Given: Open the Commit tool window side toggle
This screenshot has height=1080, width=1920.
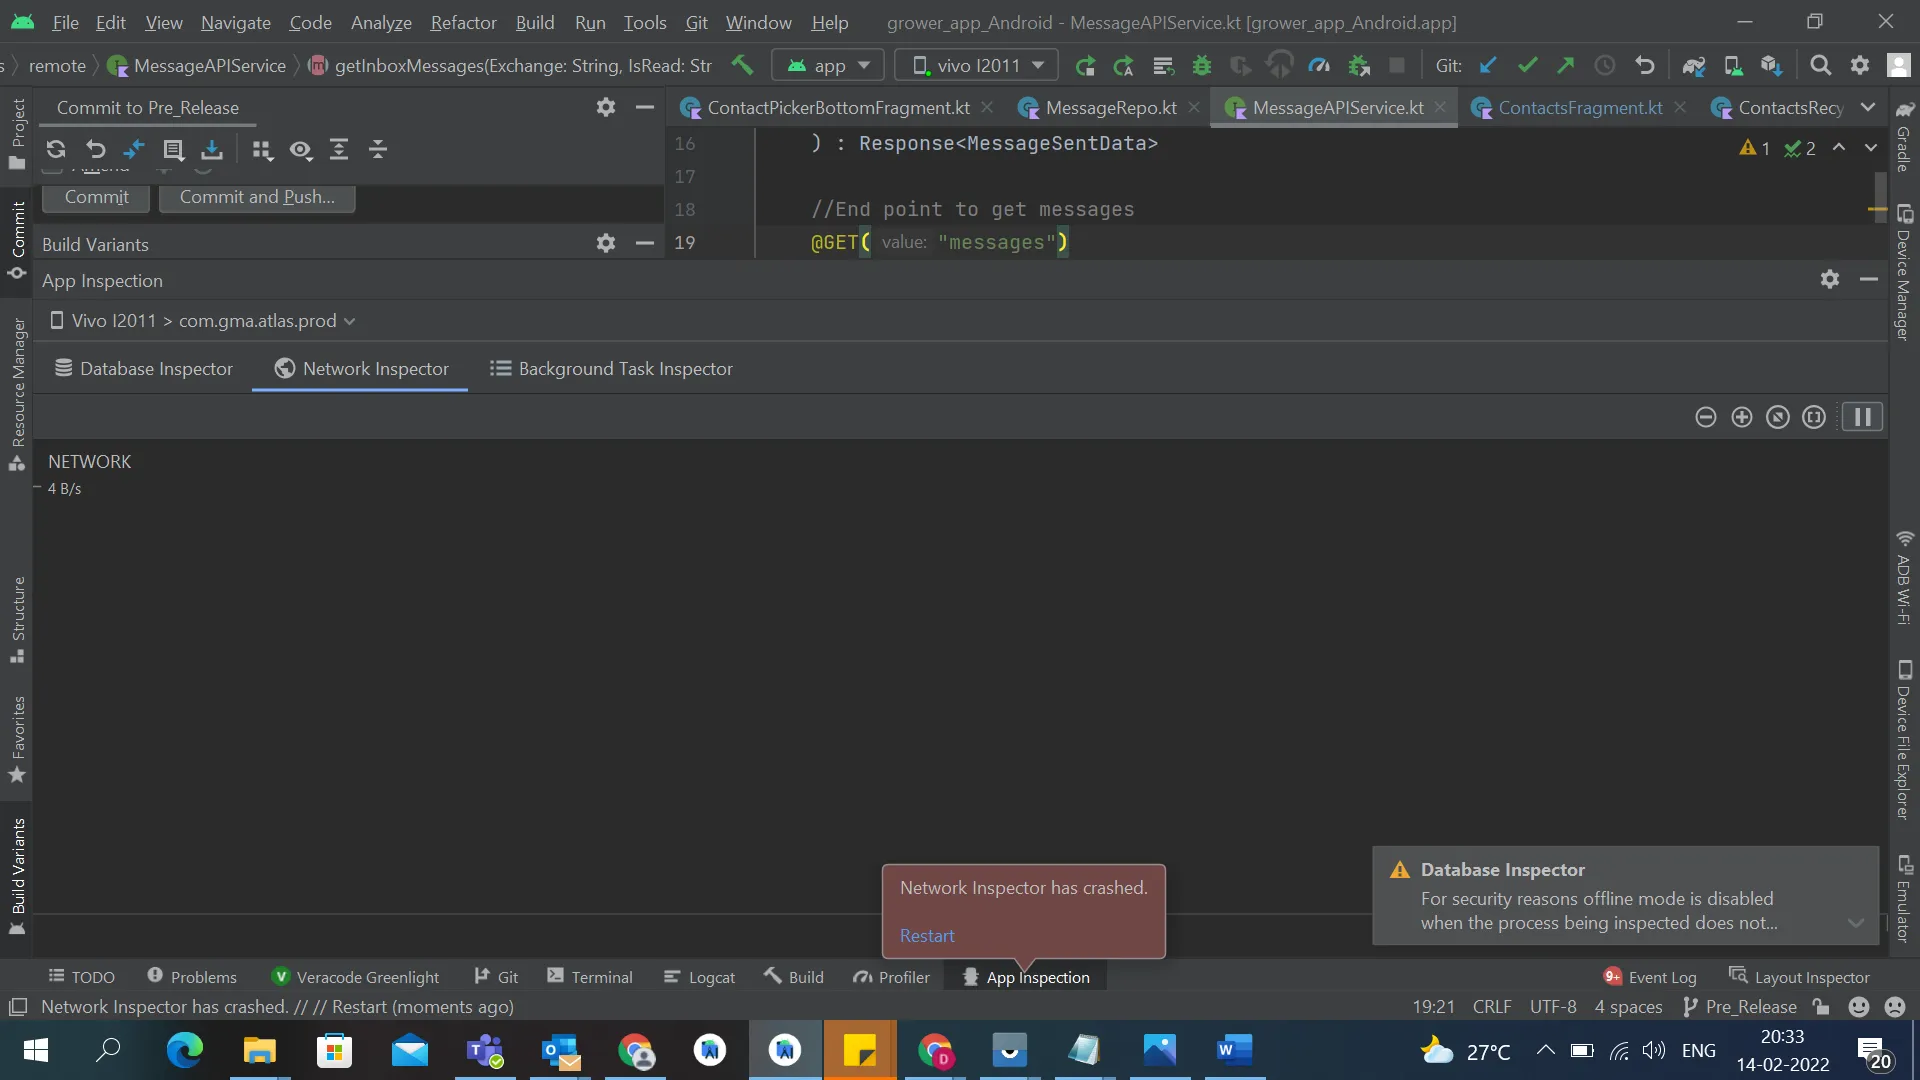Looking at the screenshot, I should pos(17,238).
